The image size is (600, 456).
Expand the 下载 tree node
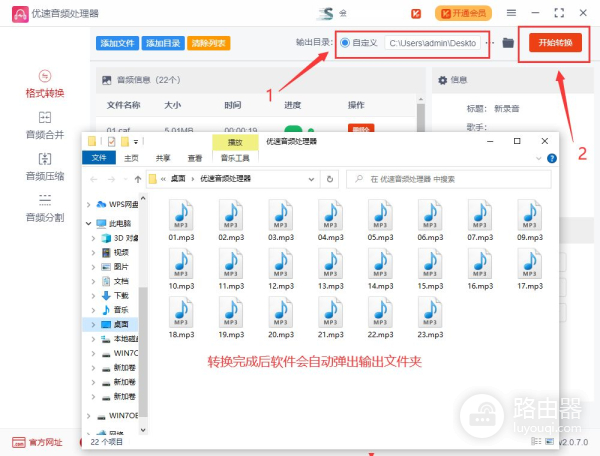pos(93,296)
